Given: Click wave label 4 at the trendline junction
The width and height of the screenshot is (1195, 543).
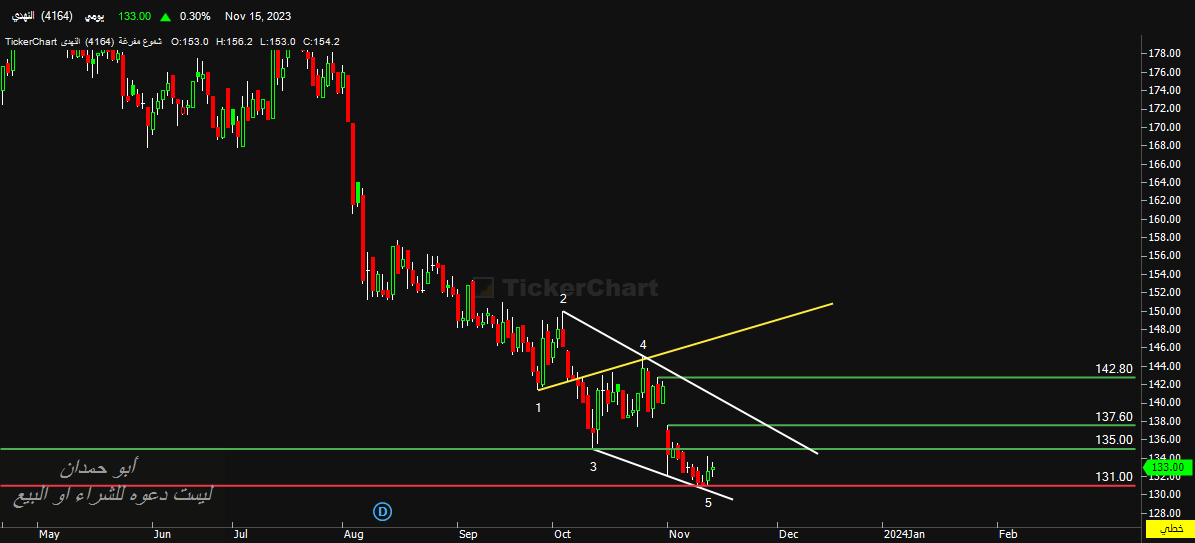Looking at the screenshot, I should coord(643,345).
